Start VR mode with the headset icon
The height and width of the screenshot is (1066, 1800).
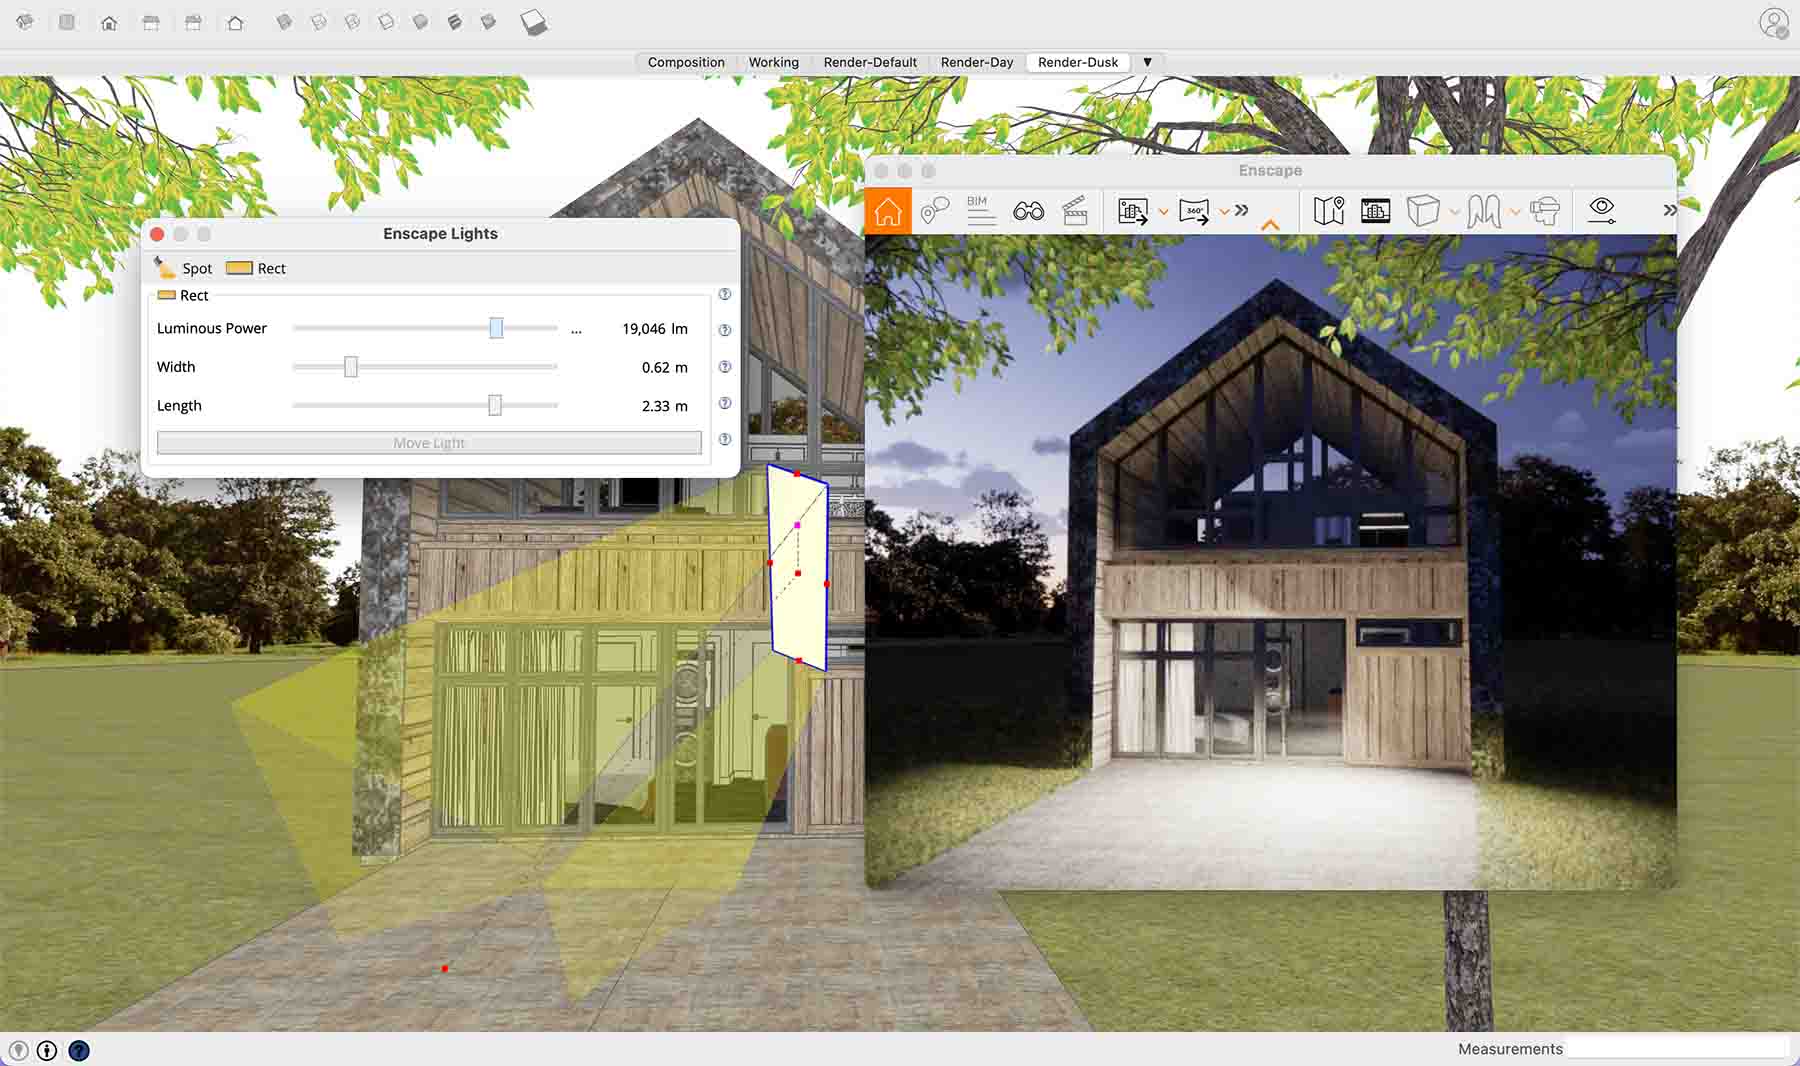click(1545, 210)
